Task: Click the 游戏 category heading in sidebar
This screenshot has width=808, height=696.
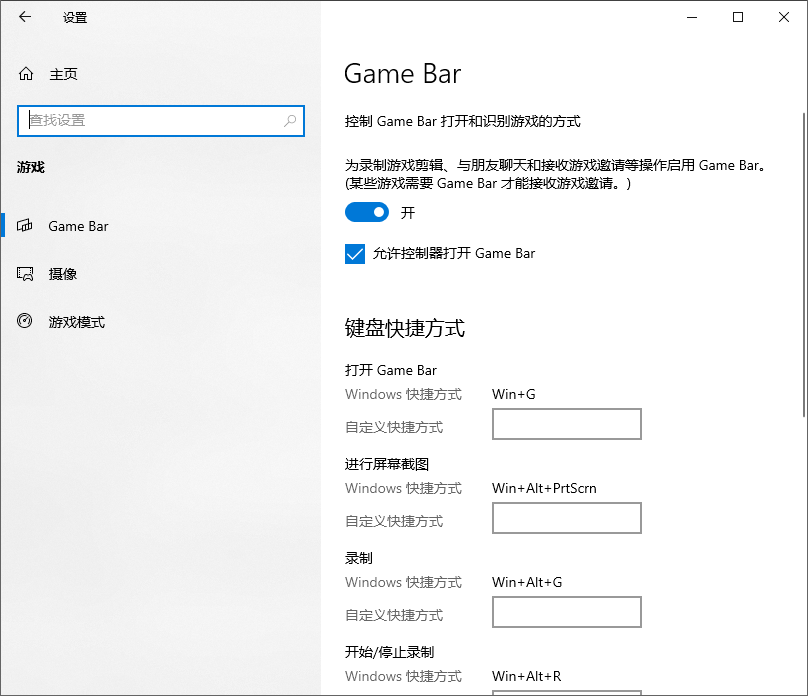Action: click(x=31, y=167)
